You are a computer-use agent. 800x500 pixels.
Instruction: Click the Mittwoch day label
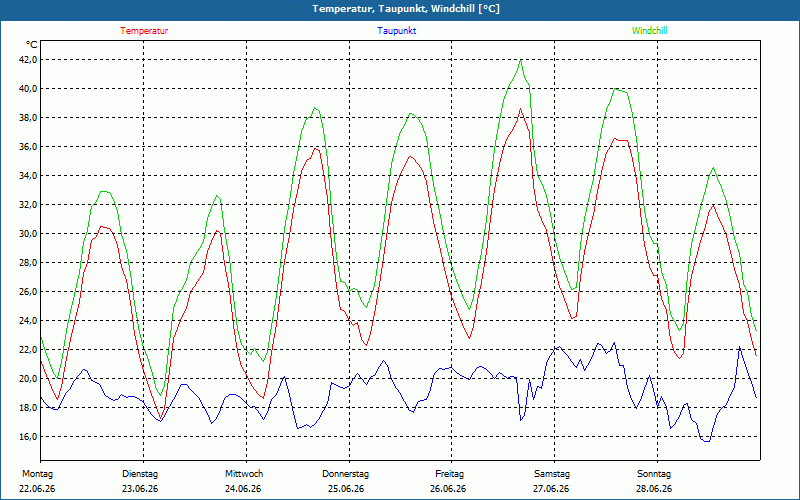point(244,474)
